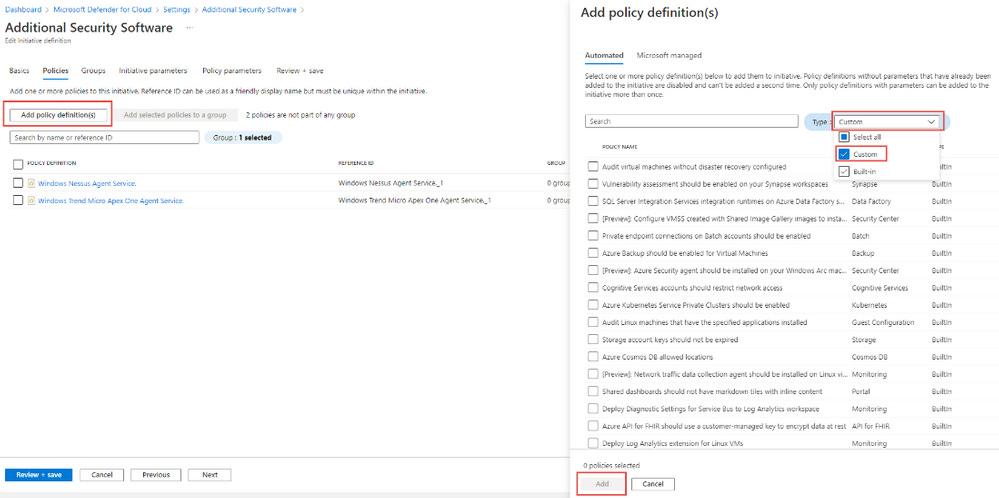Screen dimensions: 999x498
Task: Click the blue Review + save button
Action: pyautogui.click(x=38, y=475)
